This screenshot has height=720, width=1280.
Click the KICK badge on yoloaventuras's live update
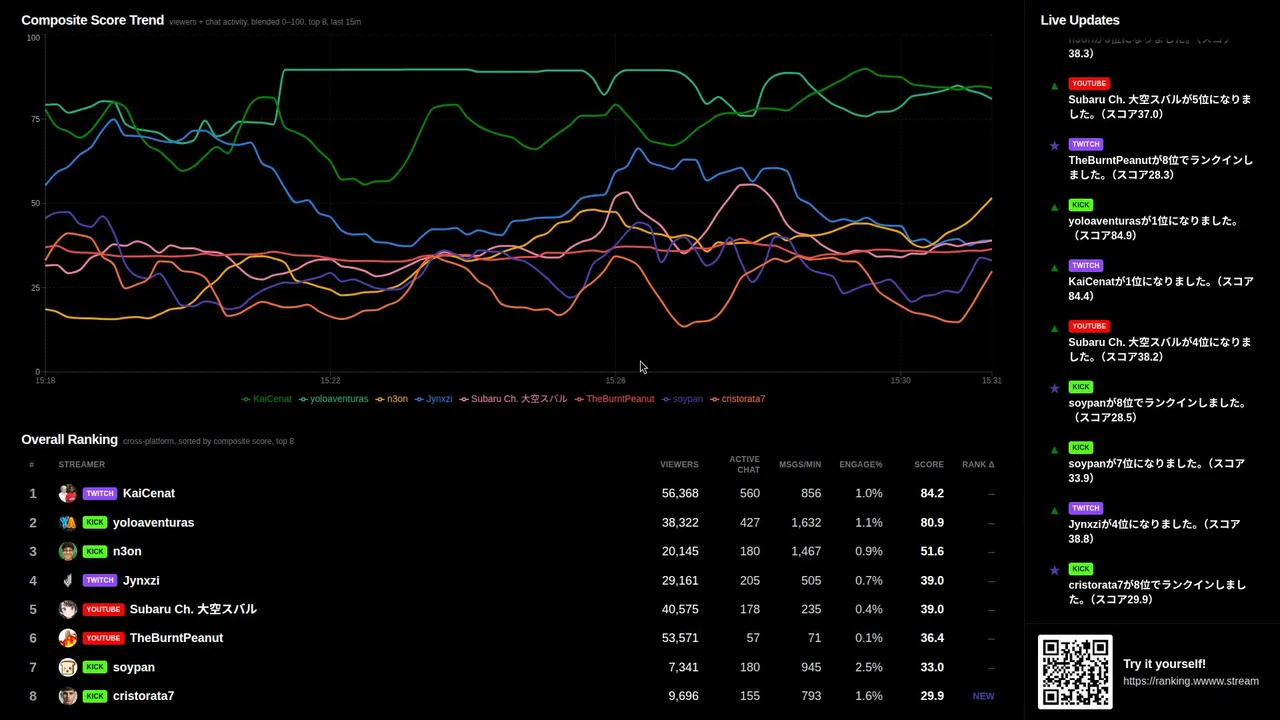coord(1081,205)
